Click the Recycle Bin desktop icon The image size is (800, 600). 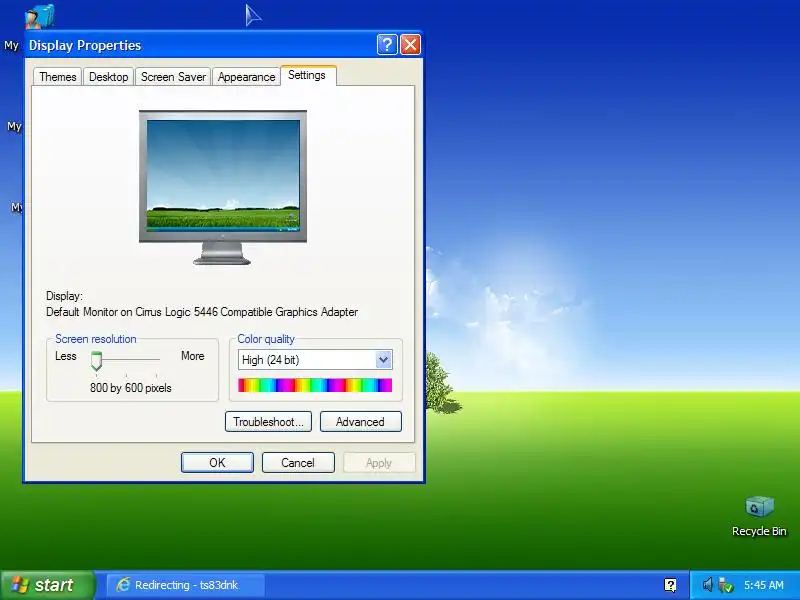[x=759, y=516]
